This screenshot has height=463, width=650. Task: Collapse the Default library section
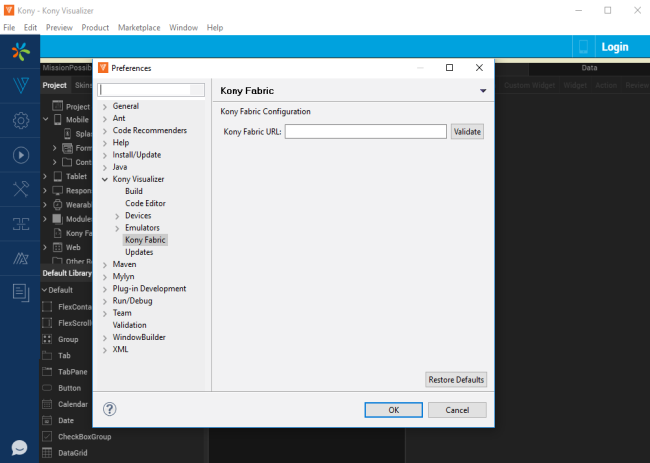click(x=44, y=290)
